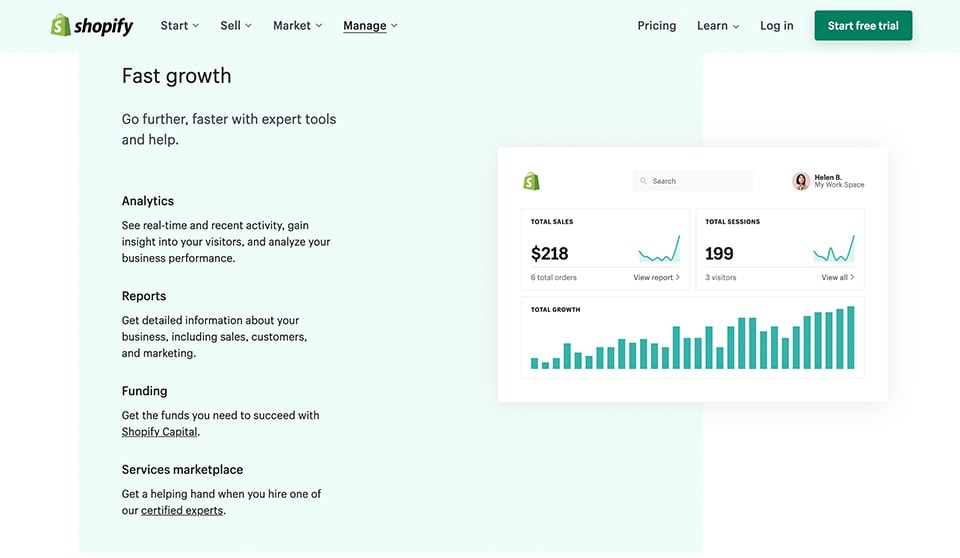The height and width of the screenshot is (558, 960).
Task: Click the Analytics heading
Action: [x=148, y=201]
